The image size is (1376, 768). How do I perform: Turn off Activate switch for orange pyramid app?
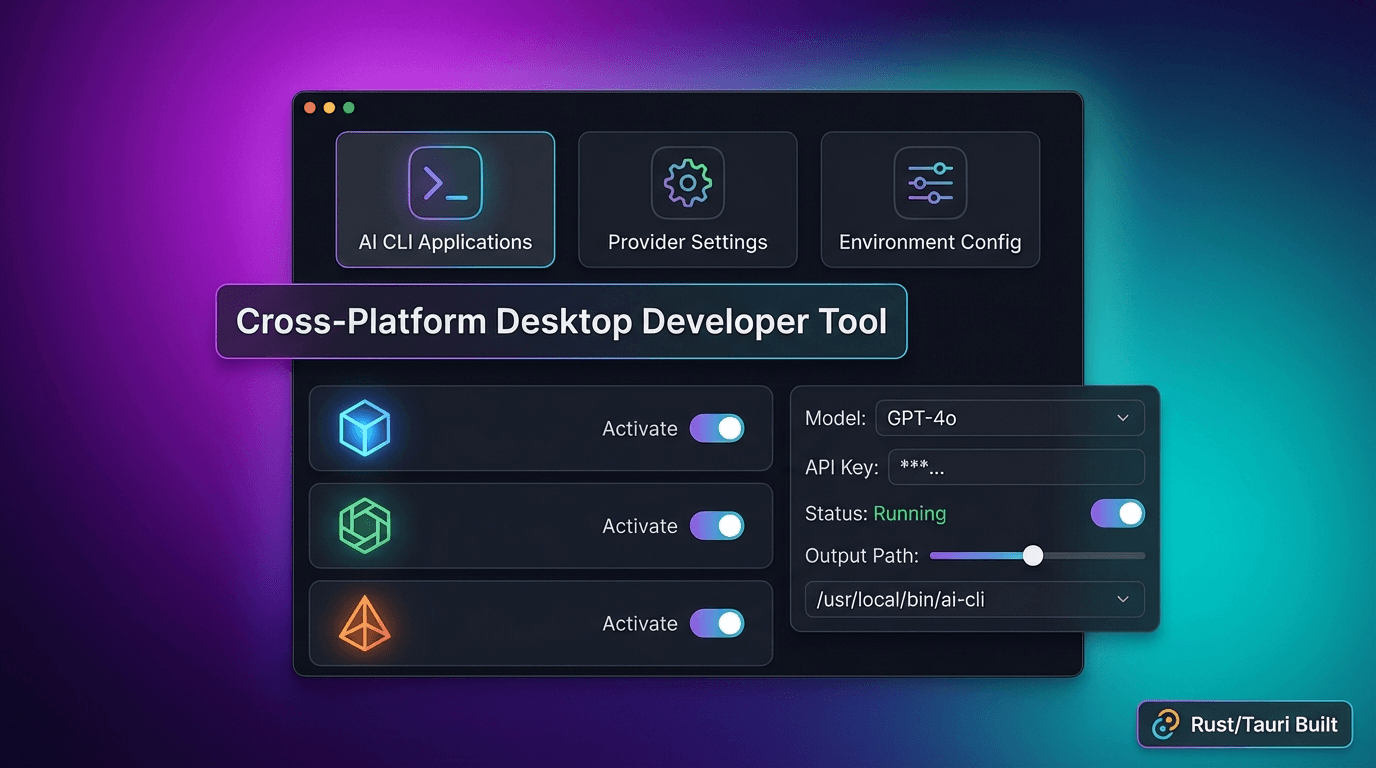pos(717,624)
